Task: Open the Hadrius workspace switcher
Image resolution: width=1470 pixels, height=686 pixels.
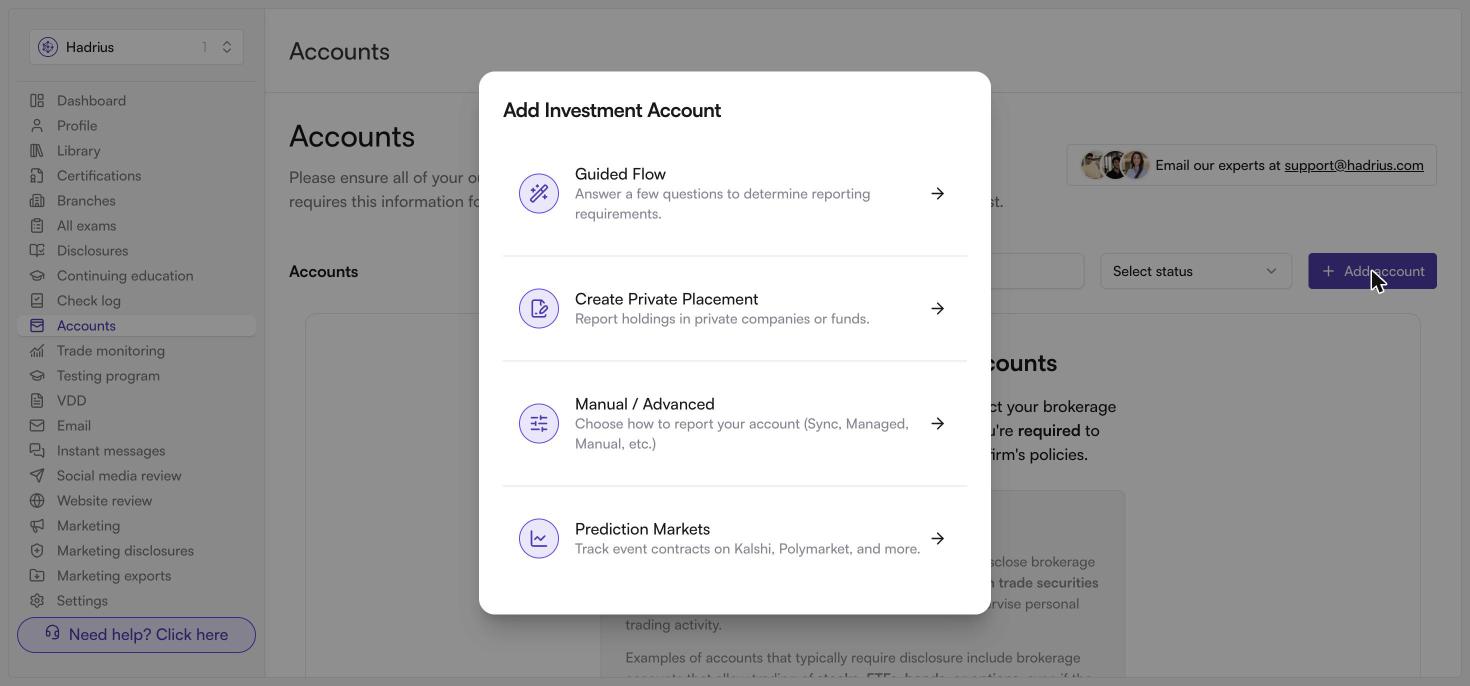Action: click(x=136, y=47)
